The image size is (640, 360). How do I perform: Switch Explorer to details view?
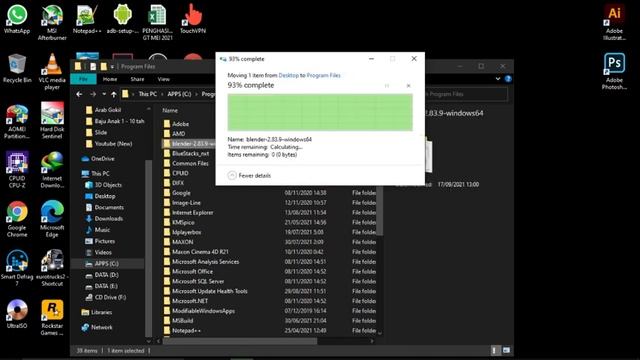495,350
